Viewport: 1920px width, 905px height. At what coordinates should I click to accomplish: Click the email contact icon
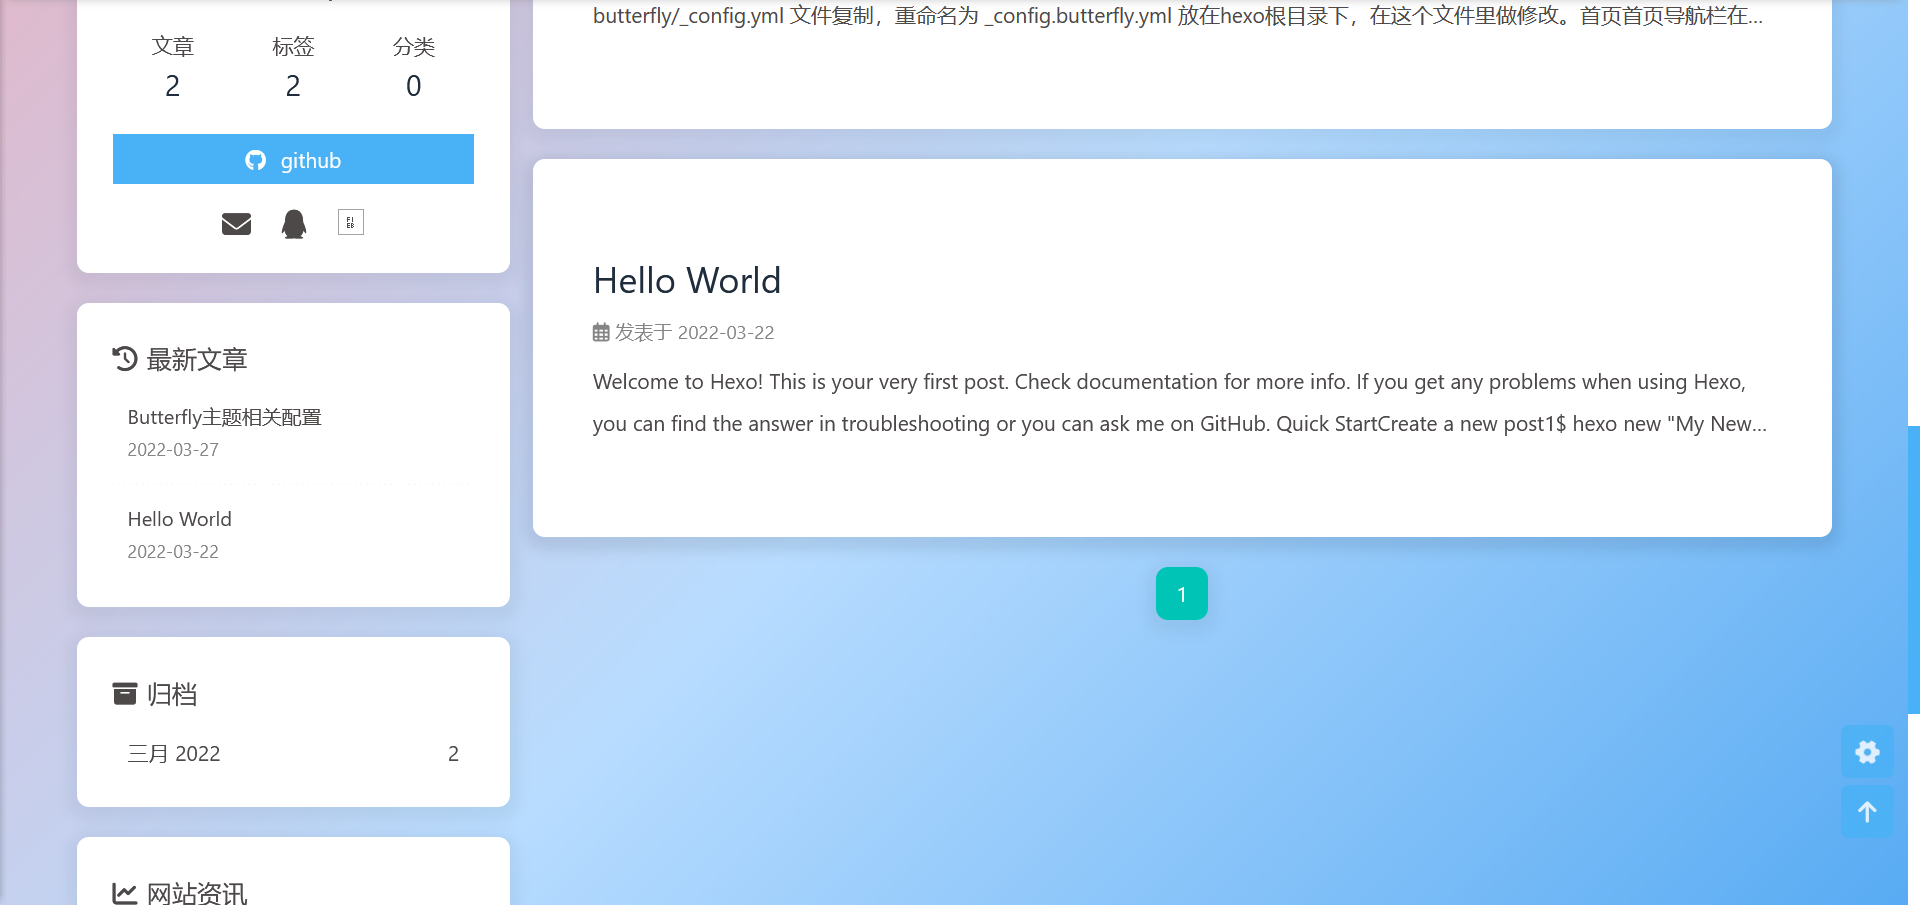pyautogui.click(x=236, y=223)
